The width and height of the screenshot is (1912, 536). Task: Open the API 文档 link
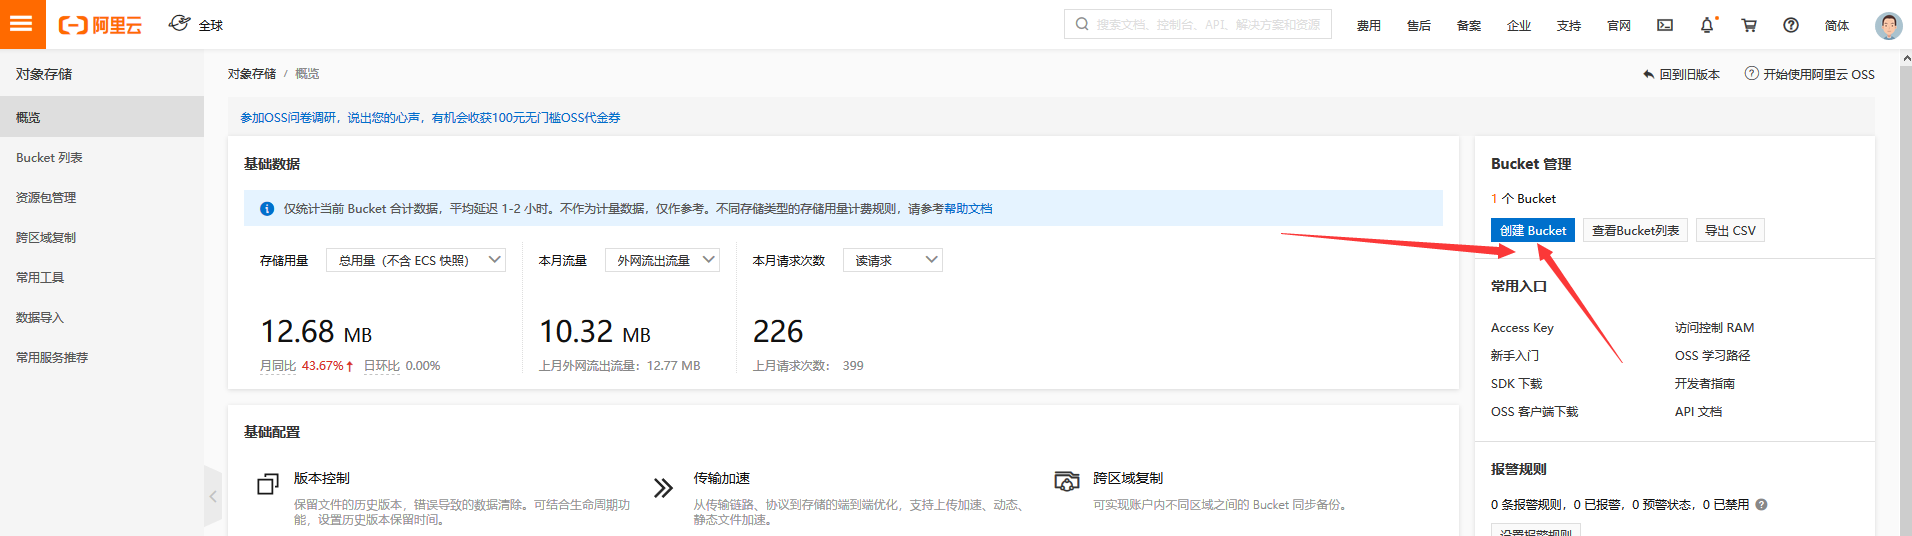point(1699,412)
